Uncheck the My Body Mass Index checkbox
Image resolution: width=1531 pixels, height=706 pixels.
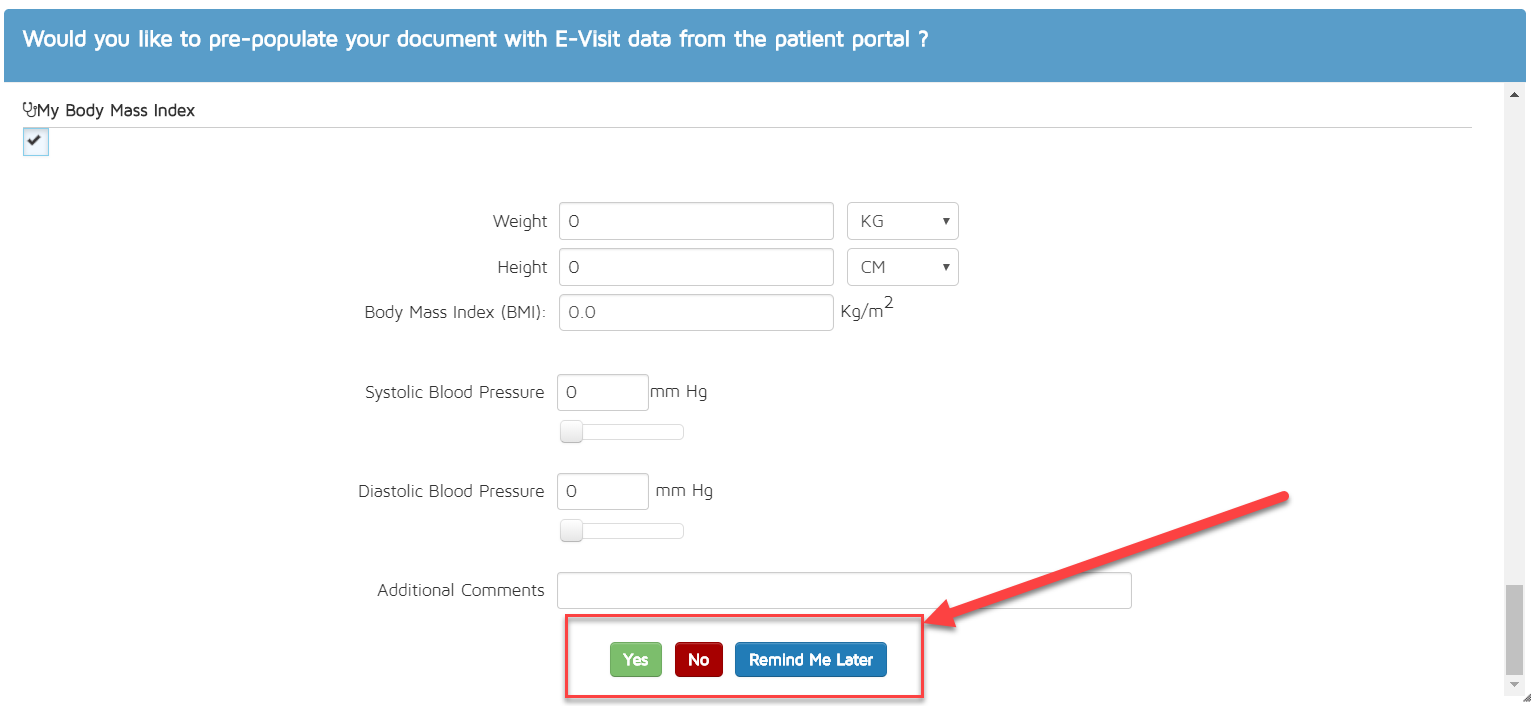[36, 143]
